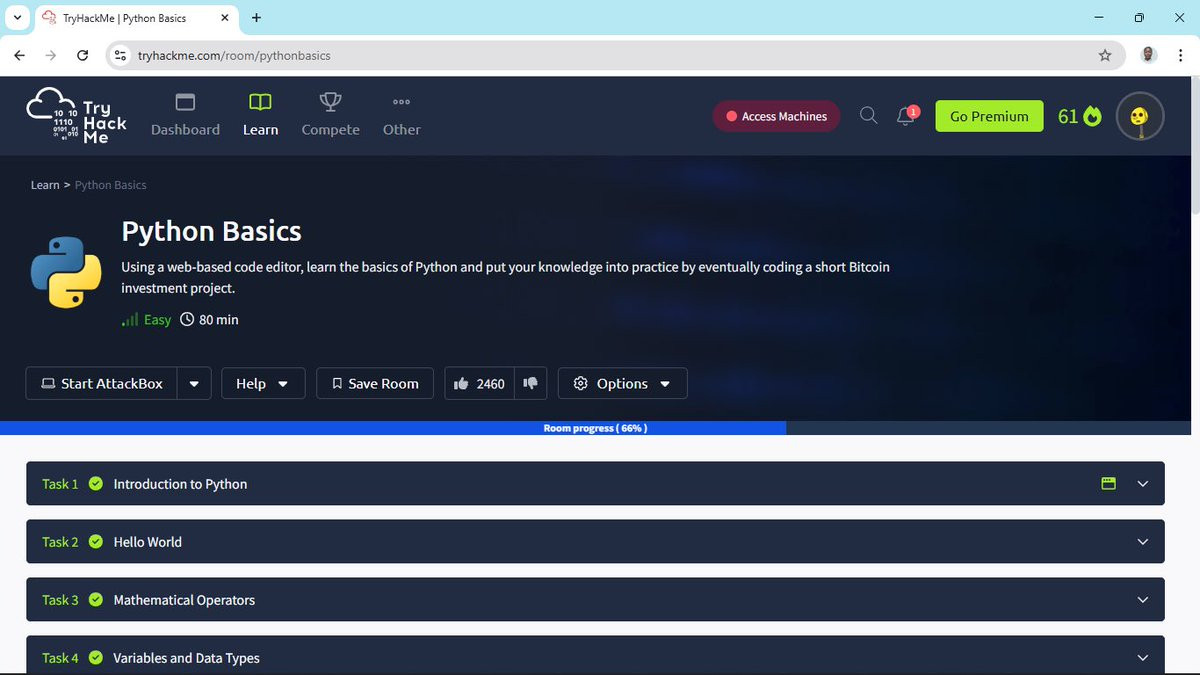The image size is (1200, 675).
Task: Open a new browser tab
Action: pyautogui.click(x=257, y=18)
